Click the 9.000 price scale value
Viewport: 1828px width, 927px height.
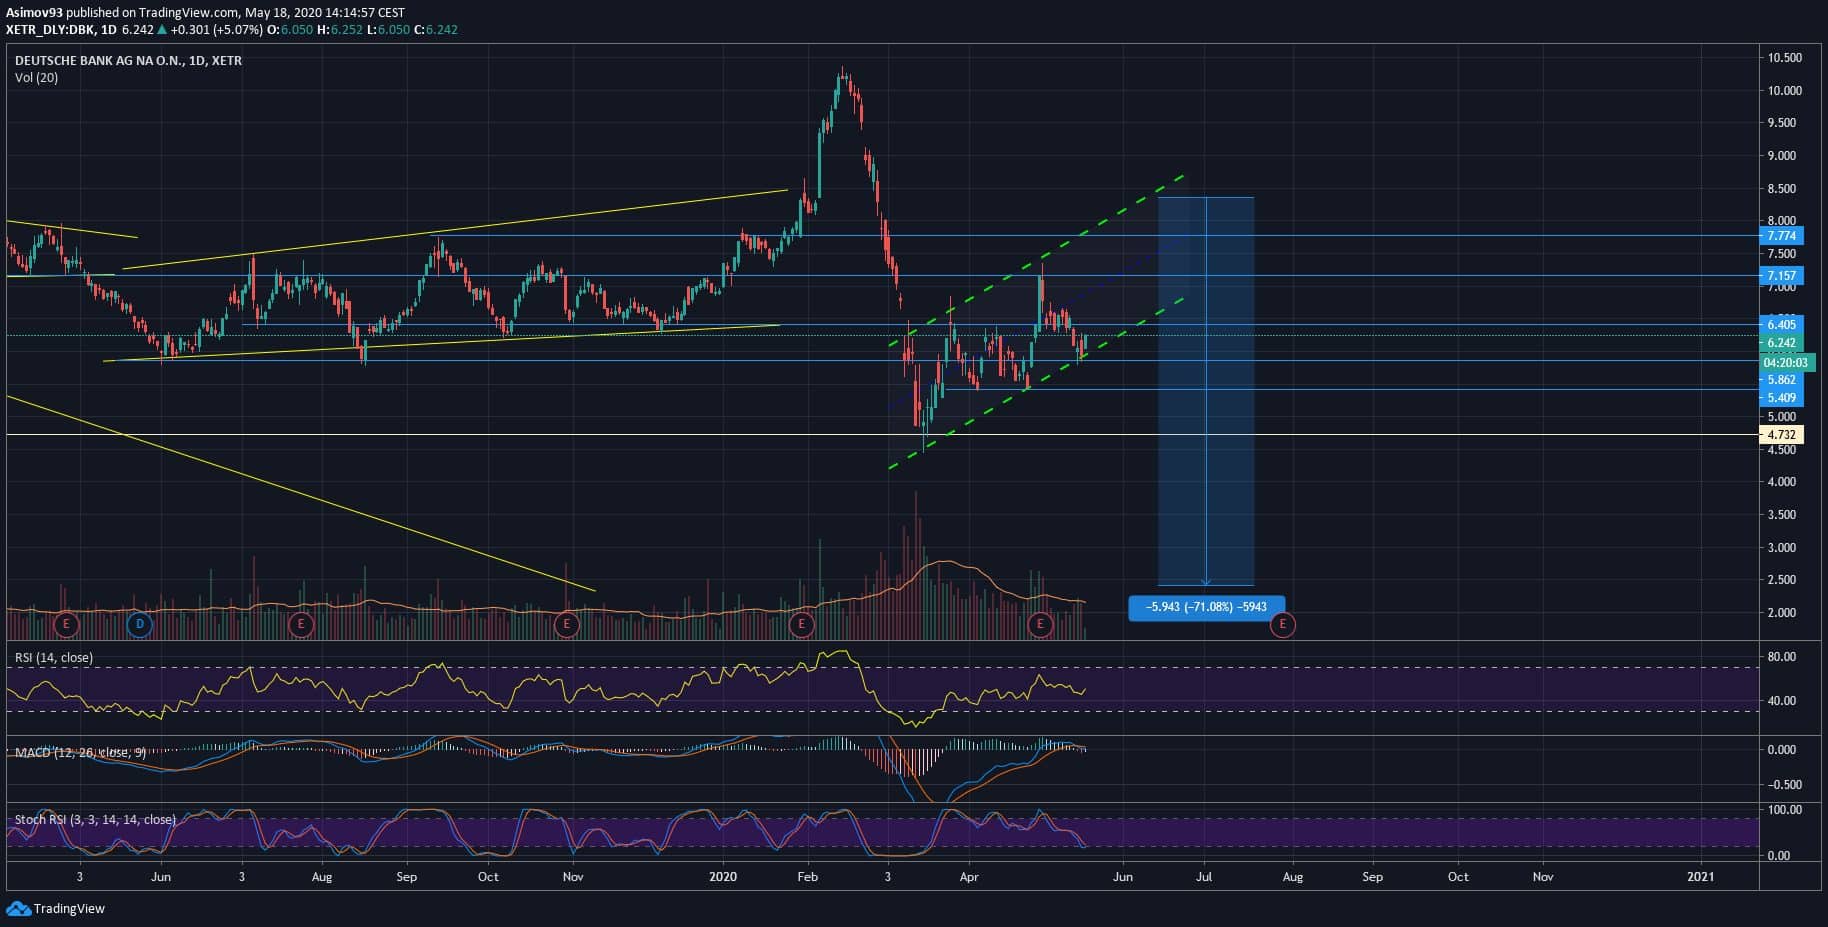point(1784,156)
